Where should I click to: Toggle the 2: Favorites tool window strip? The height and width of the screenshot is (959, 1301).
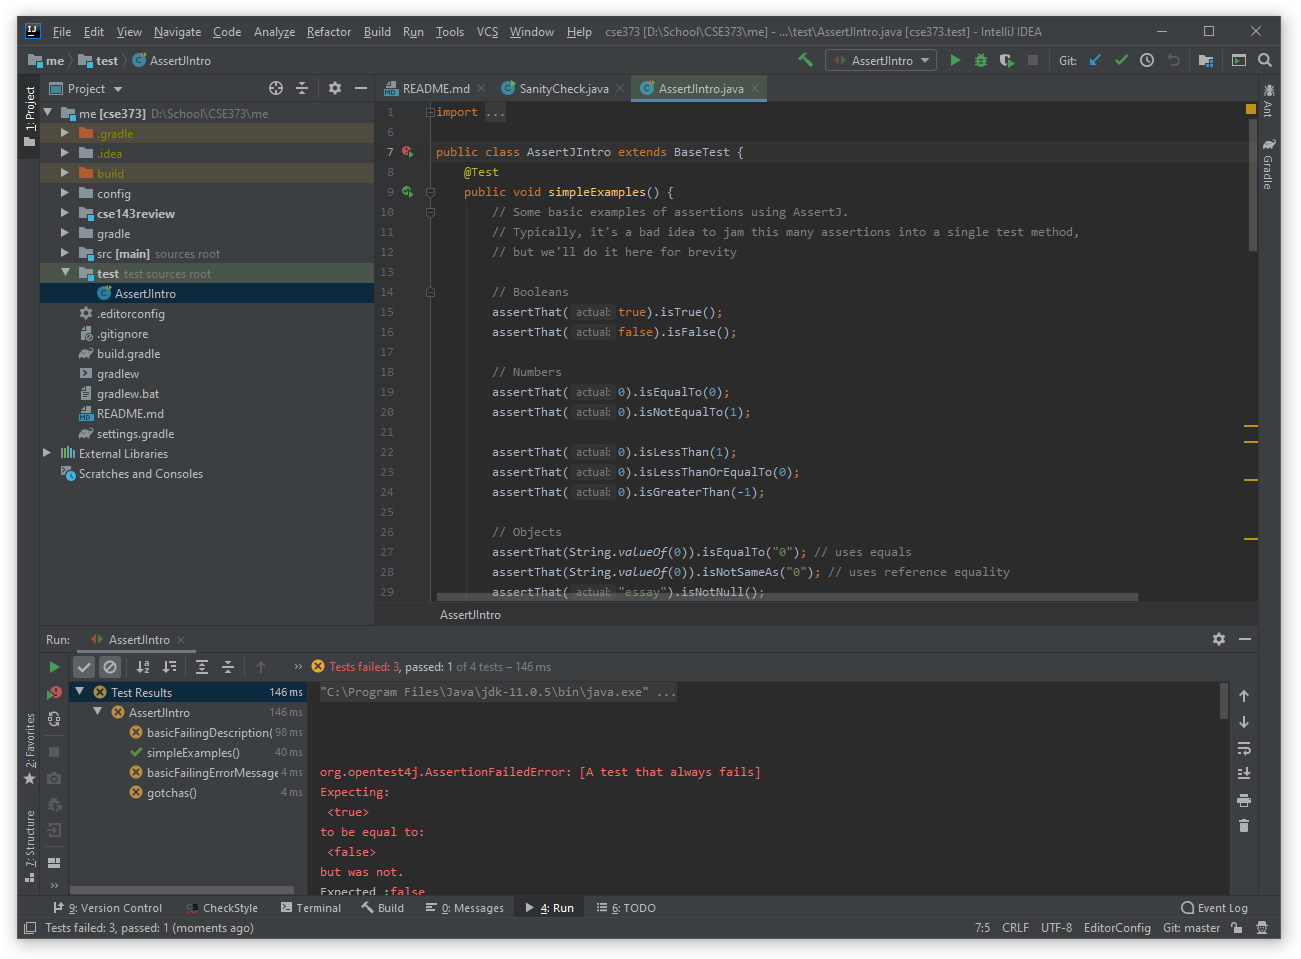pos(30,749)
